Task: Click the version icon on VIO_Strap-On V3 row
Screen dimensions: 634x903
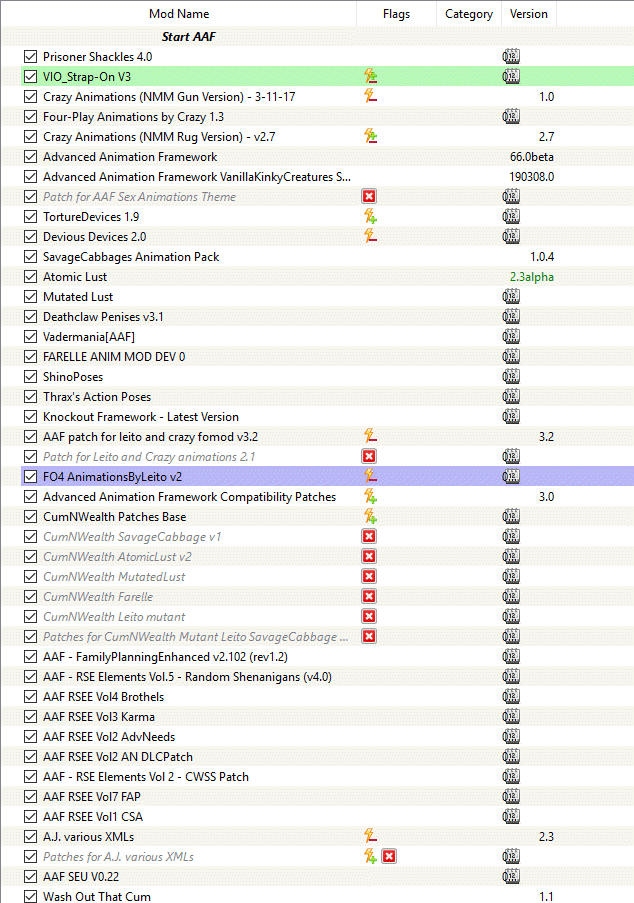Action: click(x=511, y=76)
